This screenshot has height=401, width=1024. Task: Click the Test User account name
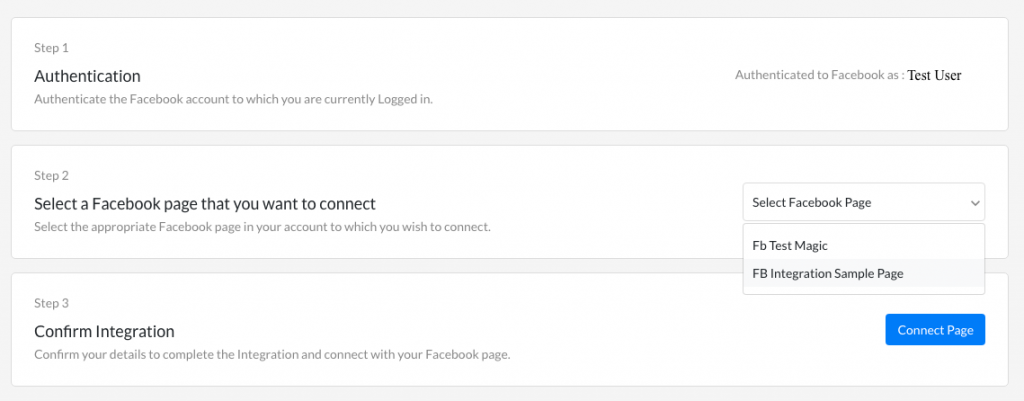pos(935,75)
